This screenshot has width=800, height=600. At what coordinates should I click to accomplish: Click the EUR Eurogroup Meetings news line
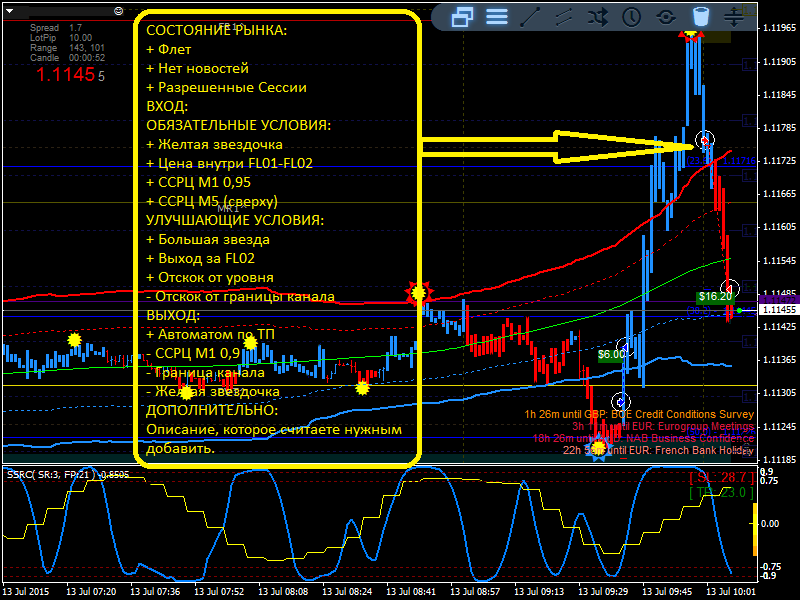point(663,426)
